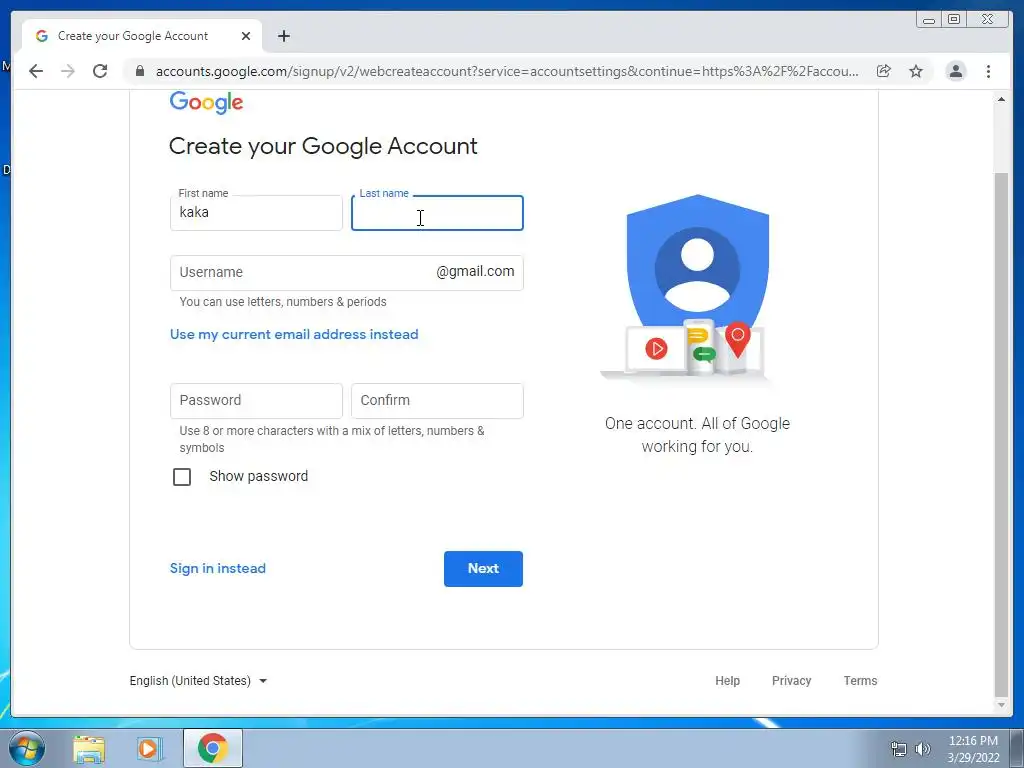1024x768 pixels.
Task: Open the Windows Start menu
Action: (x=27, y=748)
